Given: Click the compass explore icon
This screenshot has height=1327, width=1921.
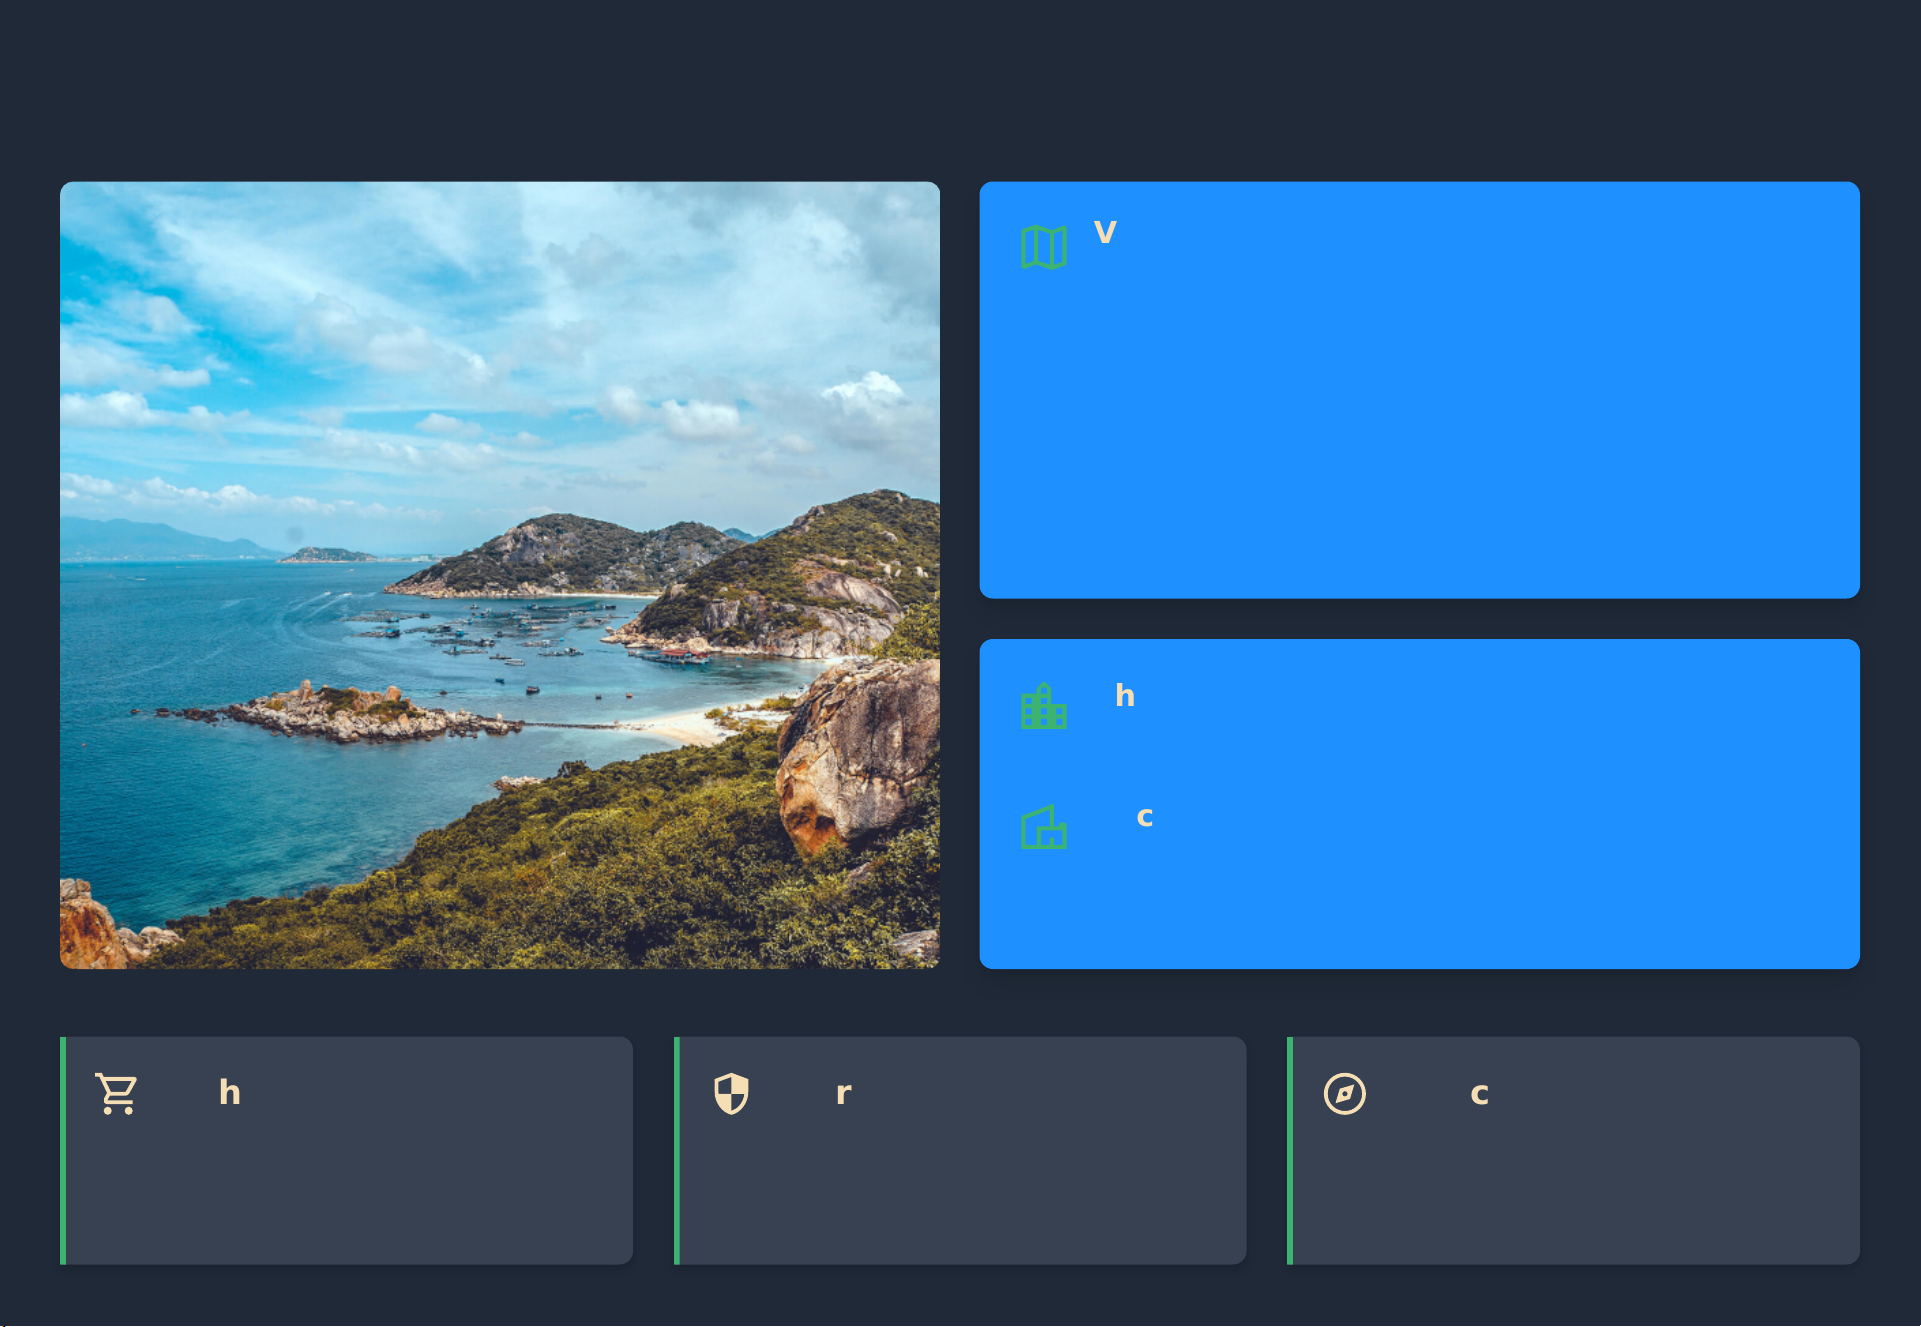Looking at the screenshot, I should (x=1344, y=1093).
